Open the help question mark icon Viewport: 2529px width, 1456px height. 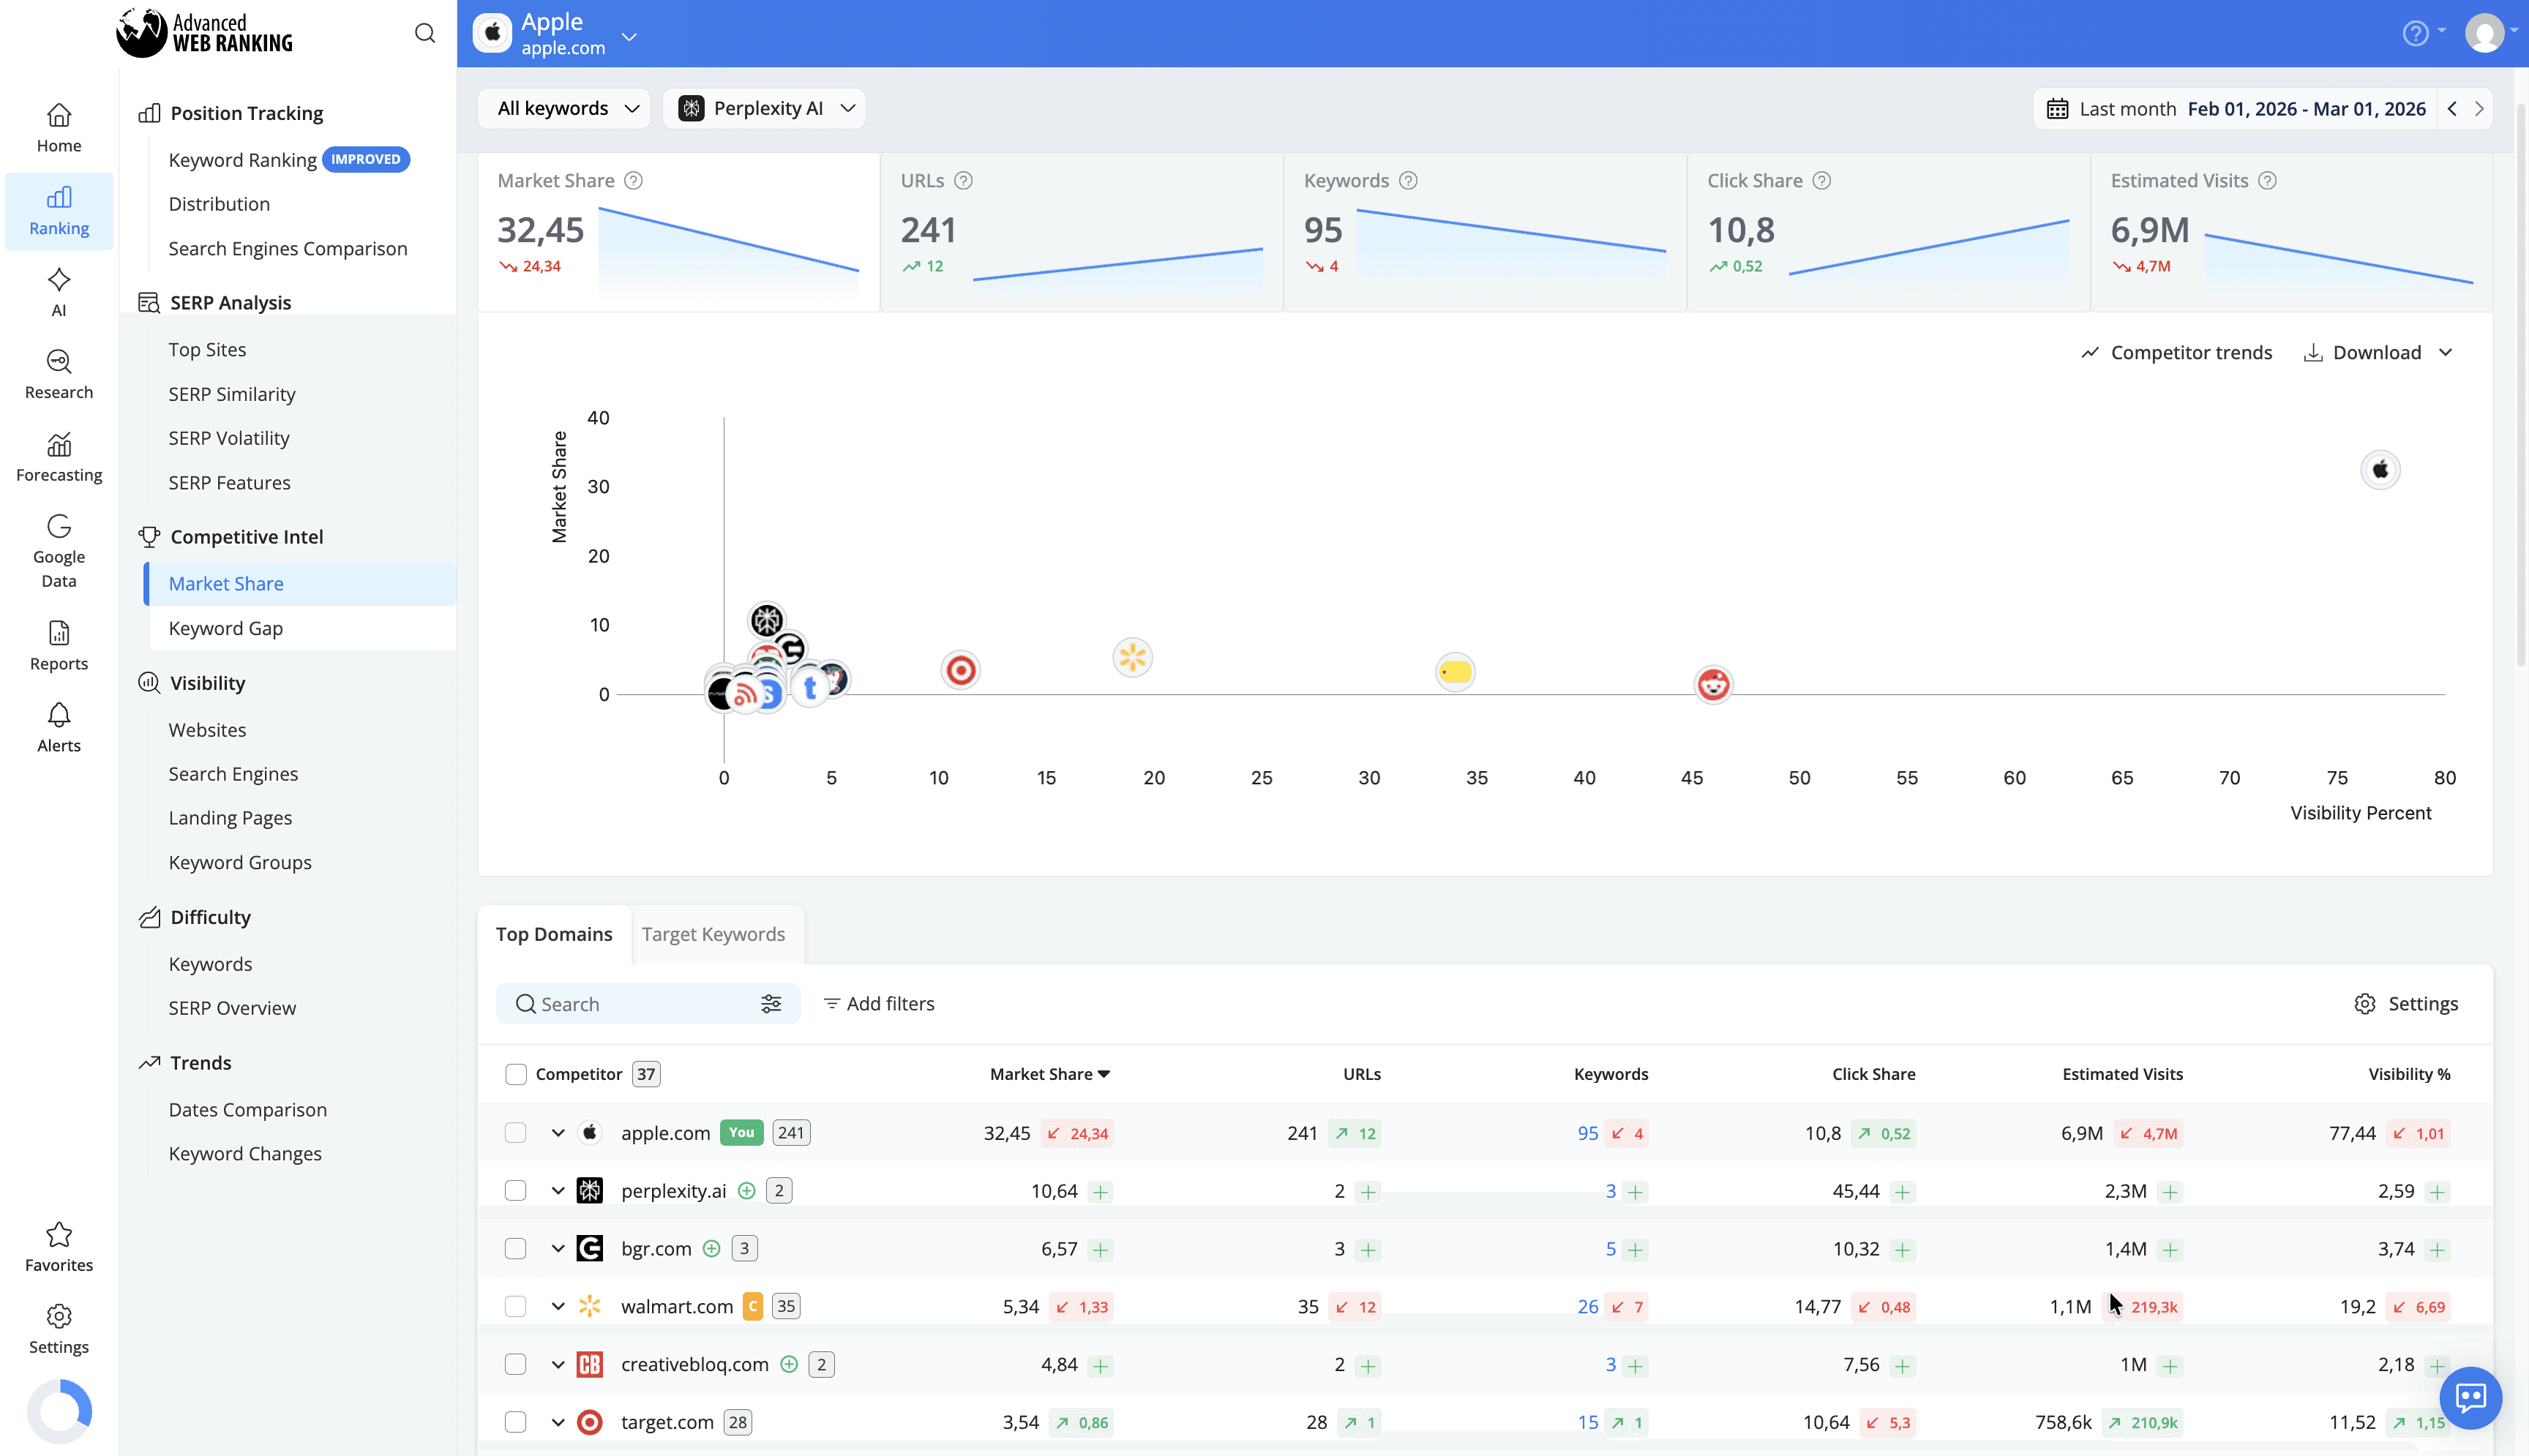2417,33
